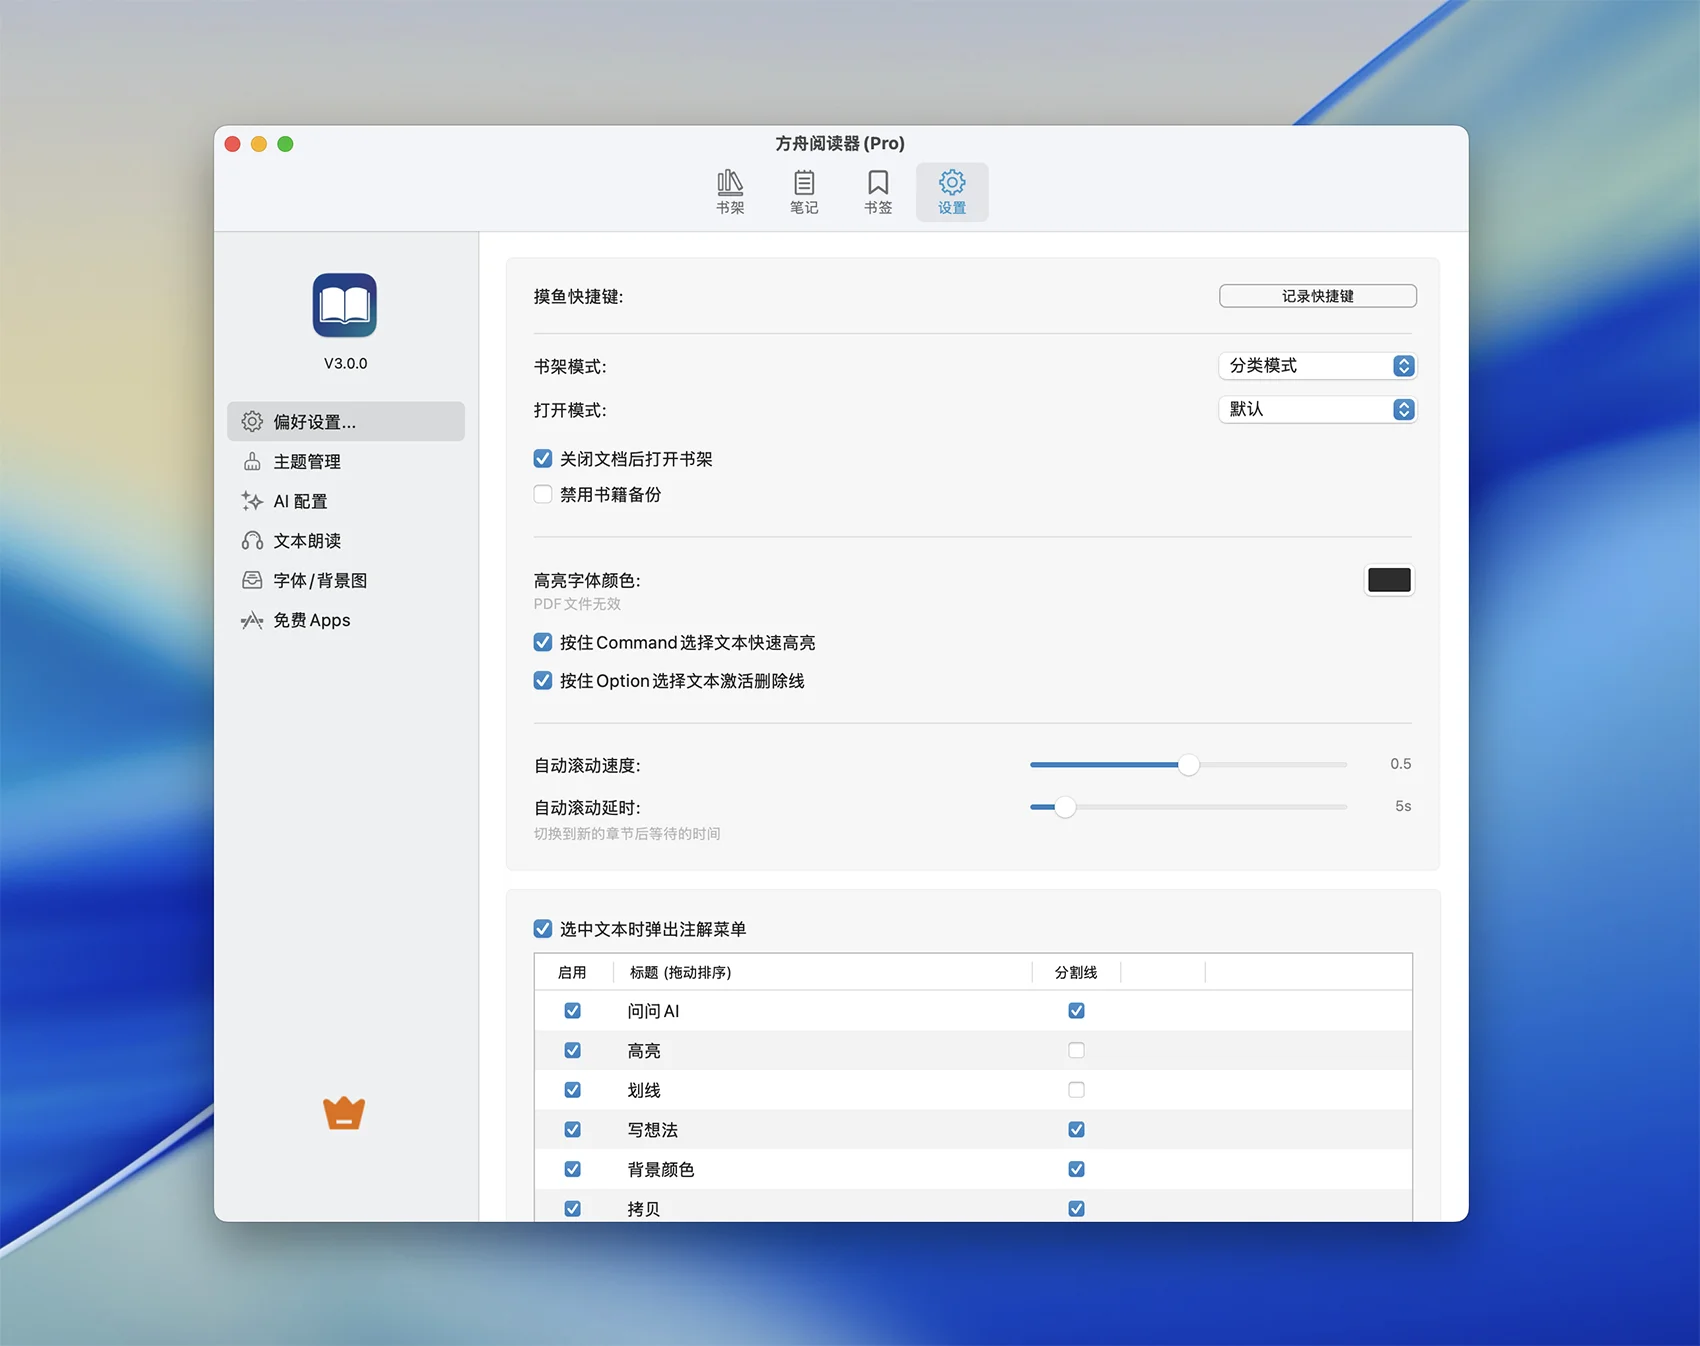Open 主题管理 theme management in sidebar

click(307, 462)
